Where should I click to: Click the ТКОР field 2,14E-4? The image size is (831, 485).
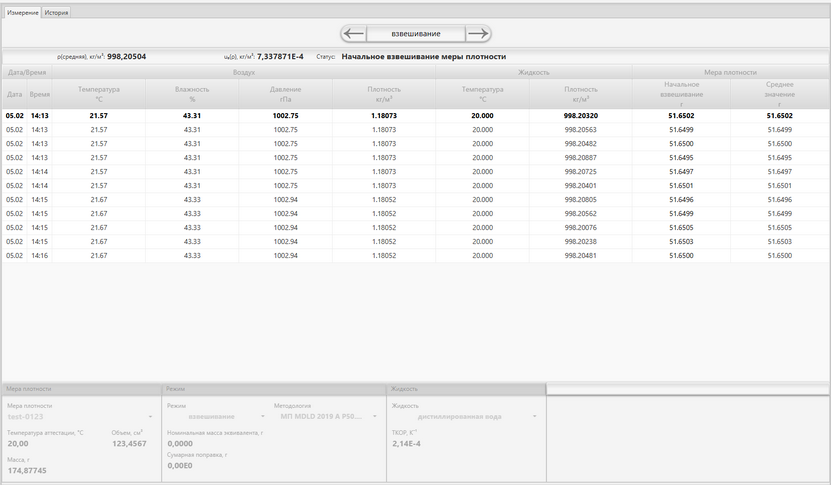pos(406,444)
